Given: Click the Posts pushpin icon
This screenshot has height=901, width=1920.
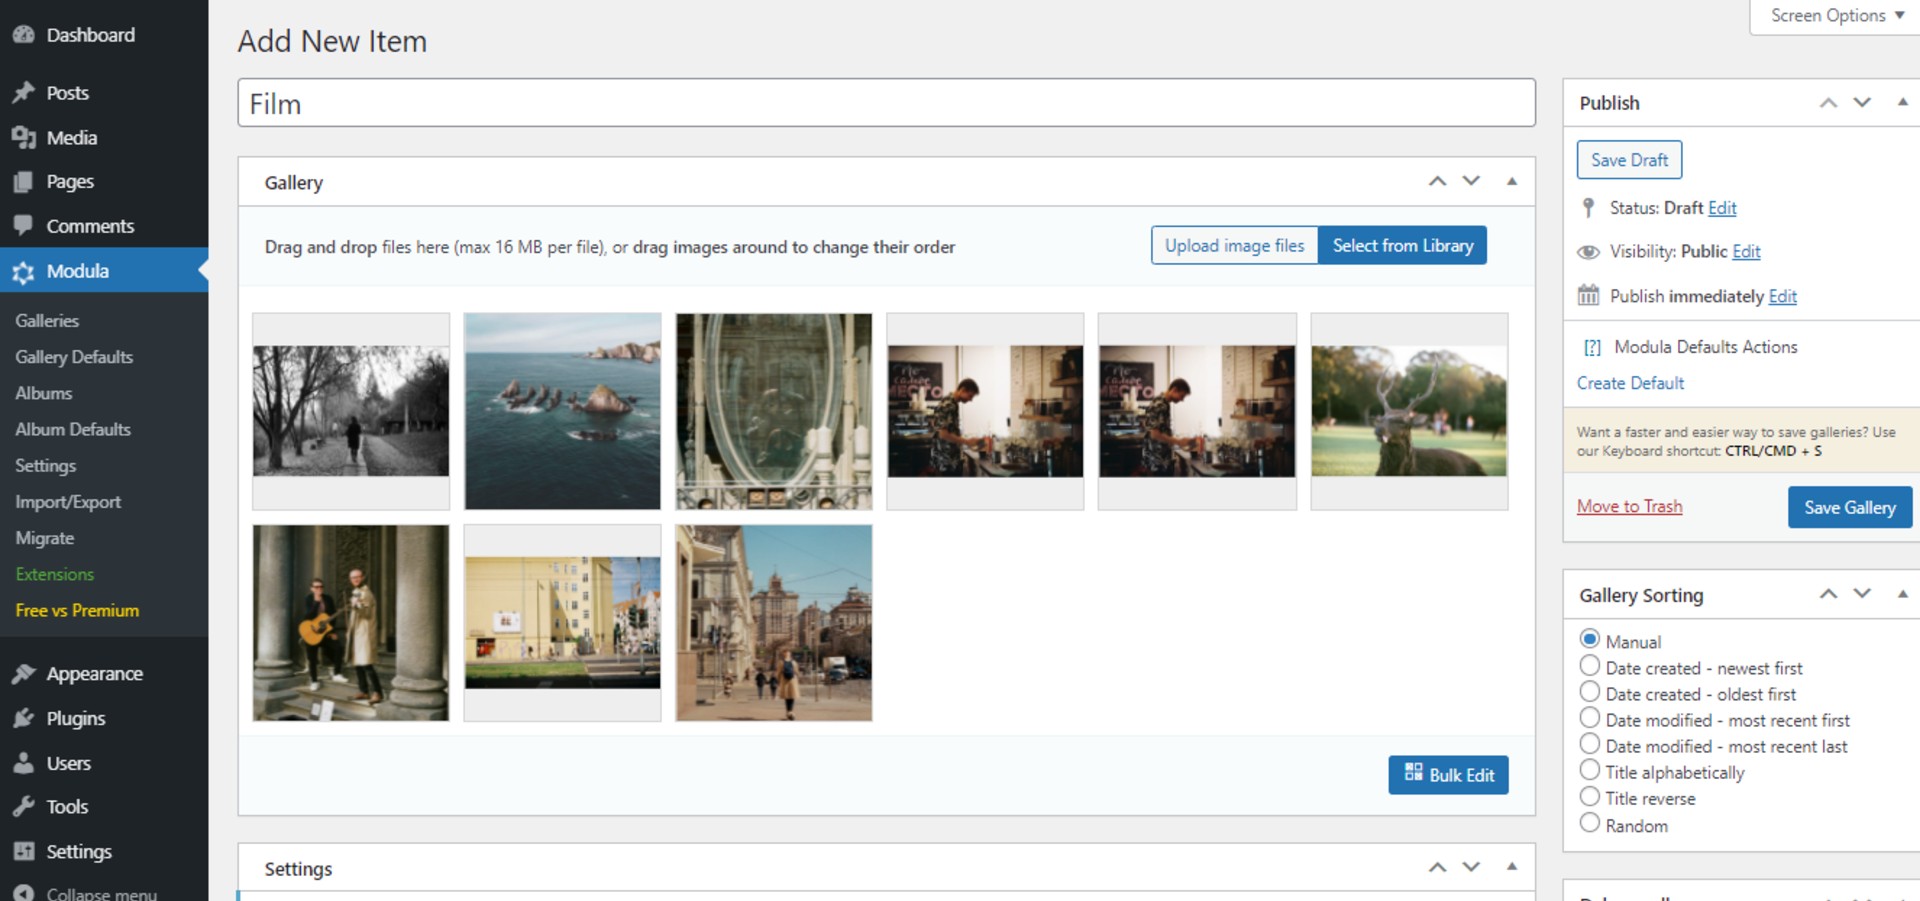Looking at the screenshot, I should tap(24, 93).
